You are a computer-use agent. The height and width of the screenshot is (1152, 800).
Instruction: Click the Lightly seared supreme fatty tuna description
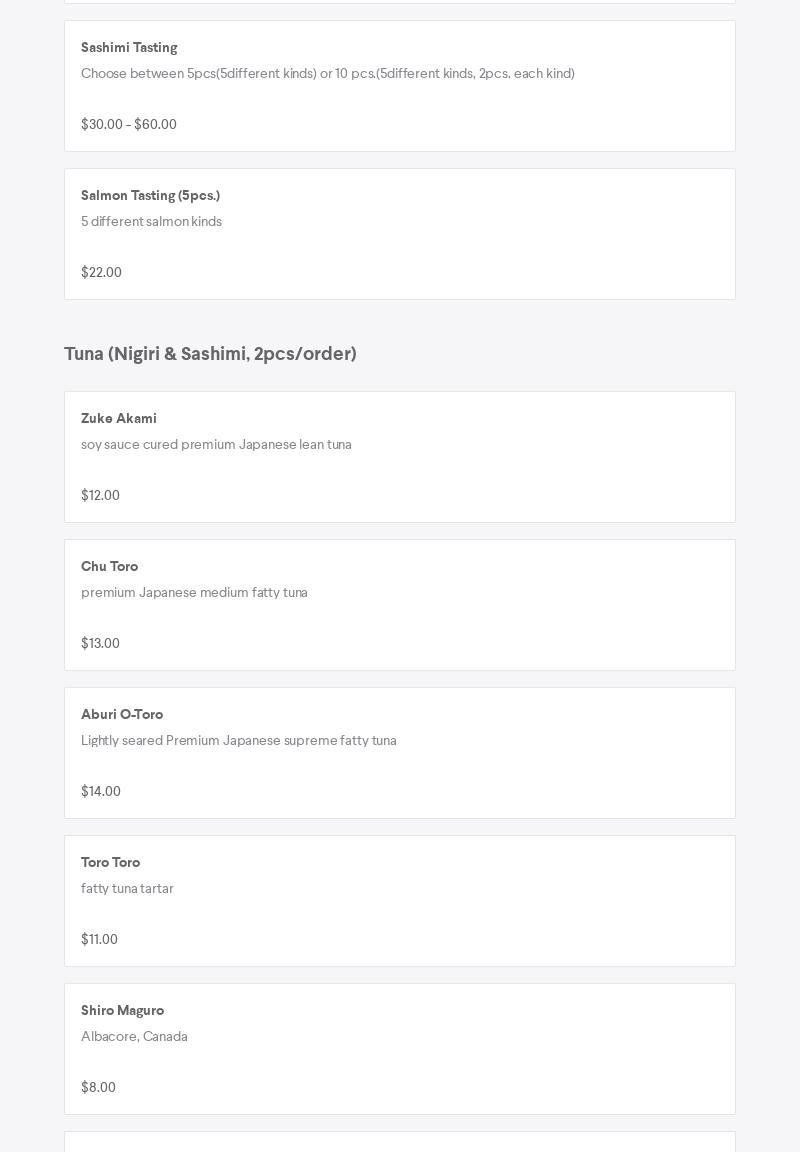(238, 741)
